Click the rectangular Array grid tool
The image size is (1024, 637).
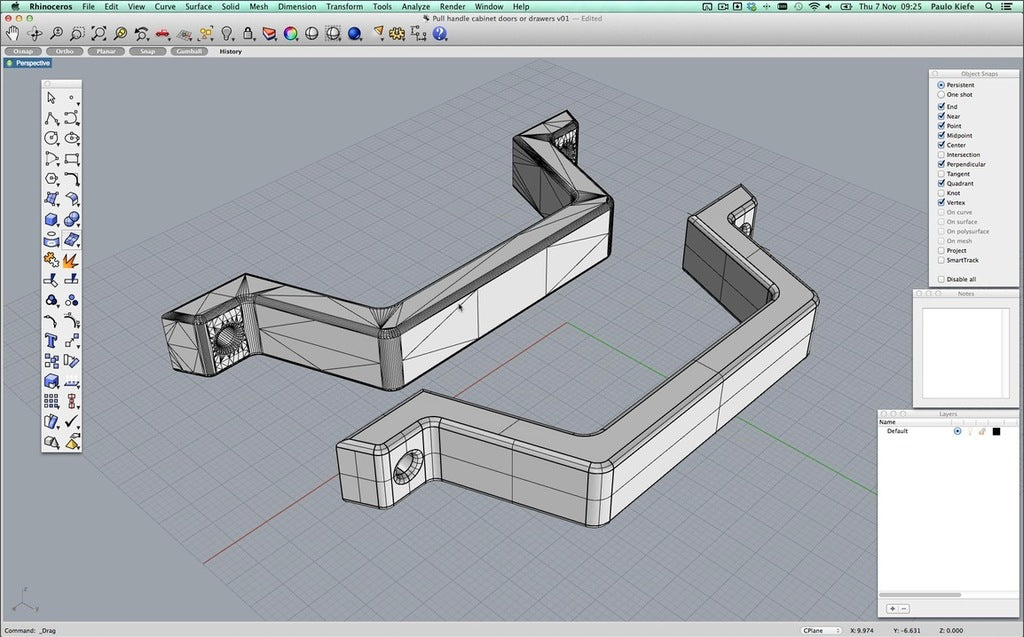point(51,401)
